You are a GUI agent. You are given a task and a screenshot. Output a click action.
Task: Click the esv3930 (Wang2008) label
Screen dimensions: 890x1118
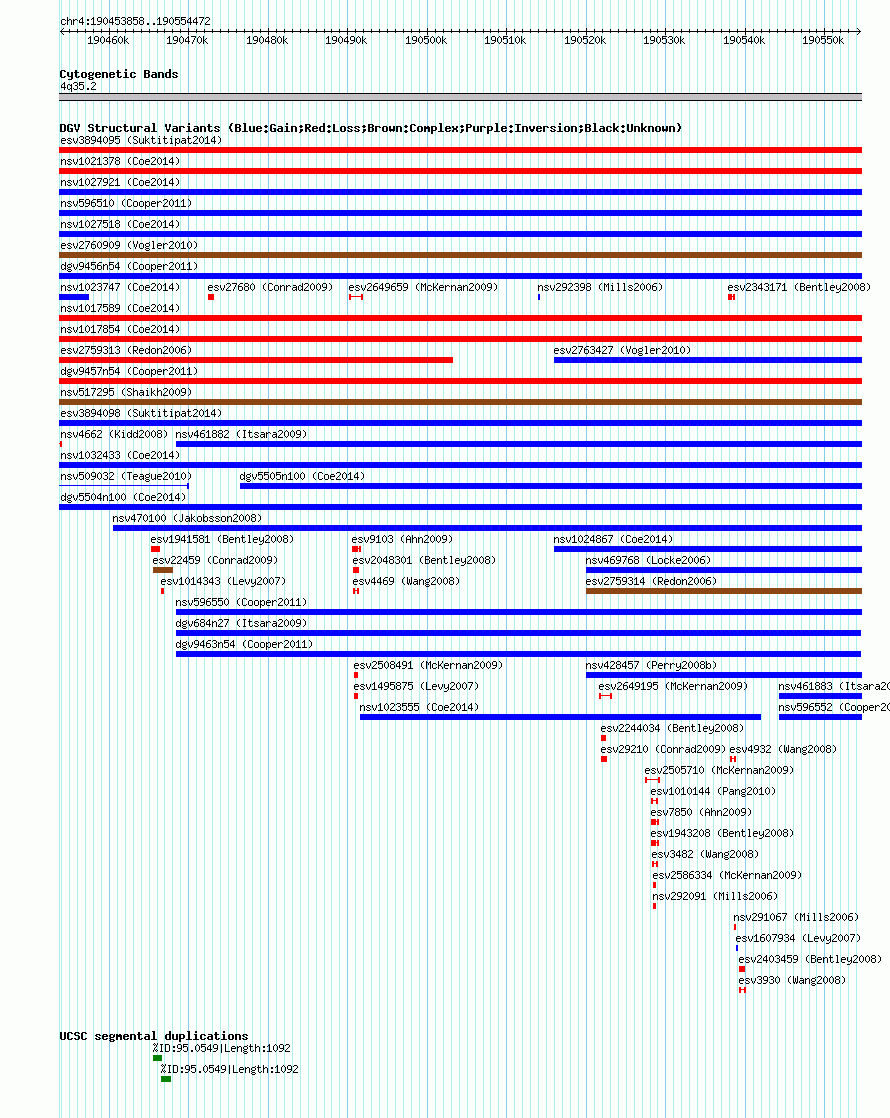[x=792, y=980]
